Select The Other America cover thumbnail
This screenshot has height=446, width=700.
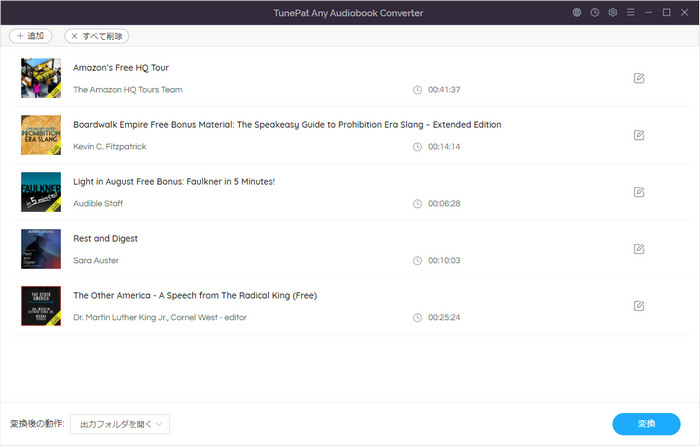coord(41,306)
